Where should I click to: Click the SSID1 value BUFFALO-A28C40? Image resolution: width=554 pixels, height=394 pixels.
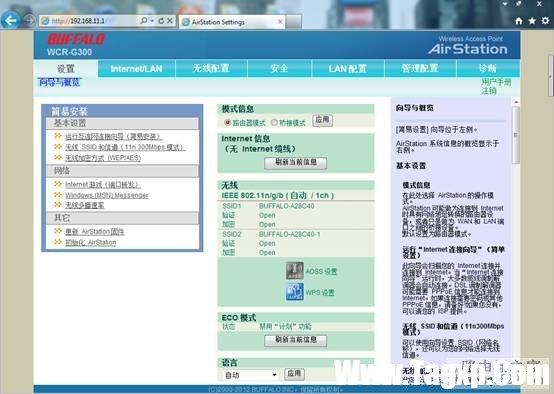coord(286,206)
